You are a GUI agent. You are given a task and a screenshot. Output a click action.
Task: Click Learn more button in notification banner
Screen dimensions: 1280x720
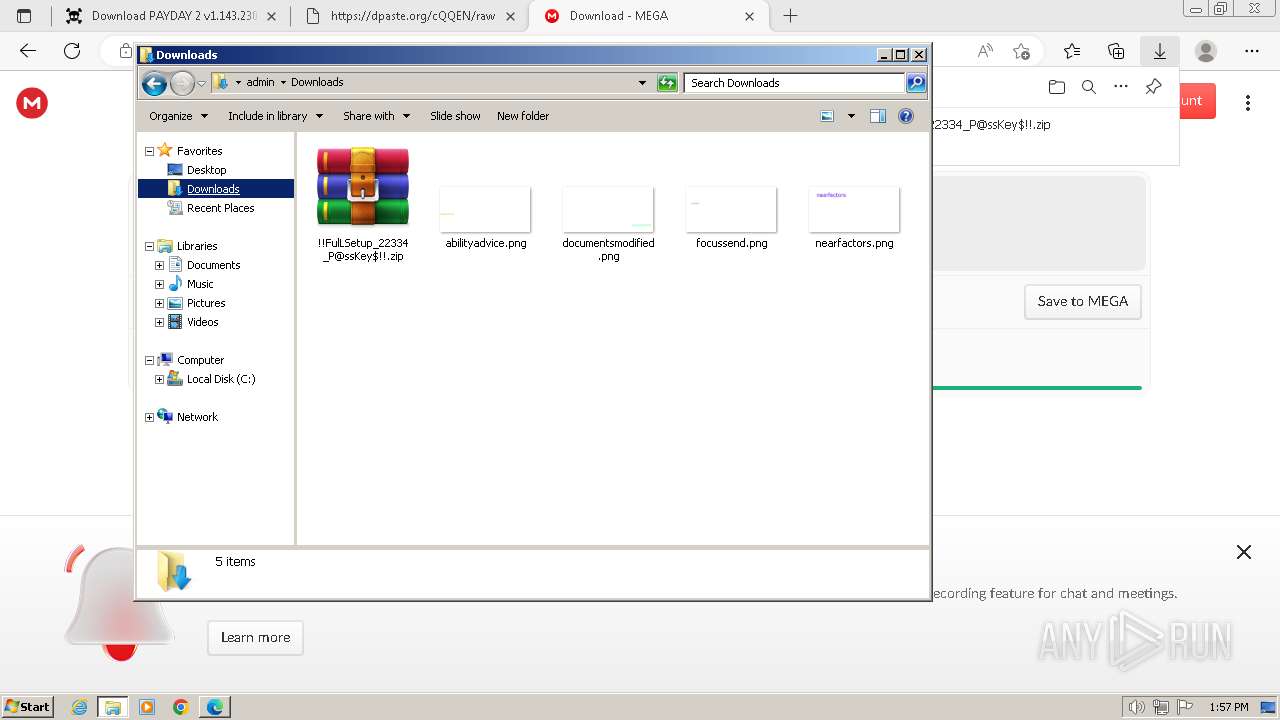(255, 637)
